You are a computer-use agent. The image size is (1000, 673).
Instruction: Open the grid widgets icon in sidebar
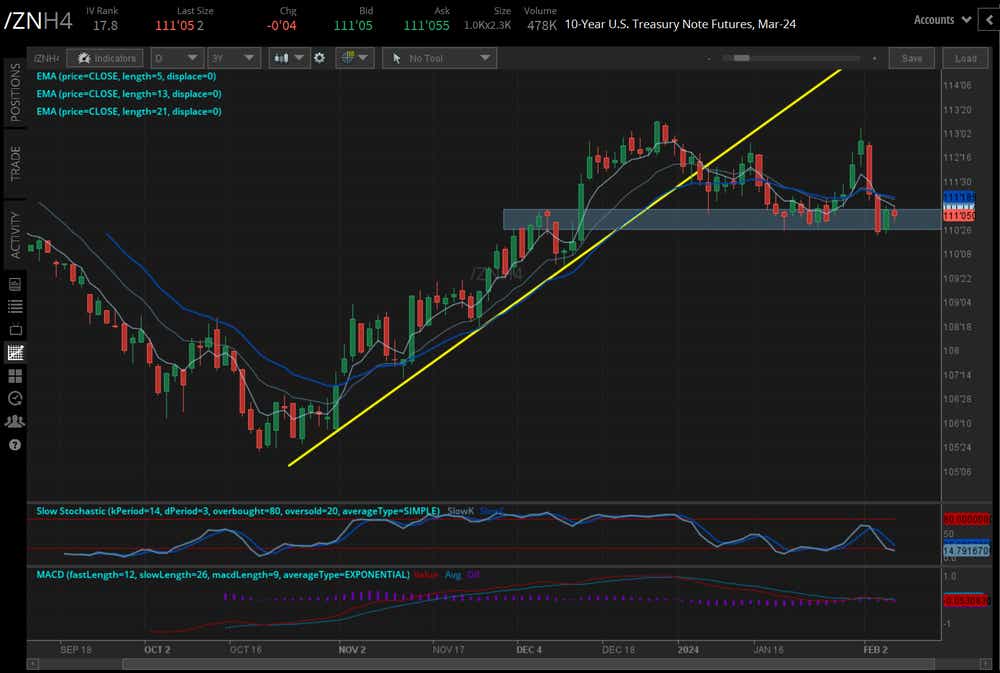(x=14, y=375)
